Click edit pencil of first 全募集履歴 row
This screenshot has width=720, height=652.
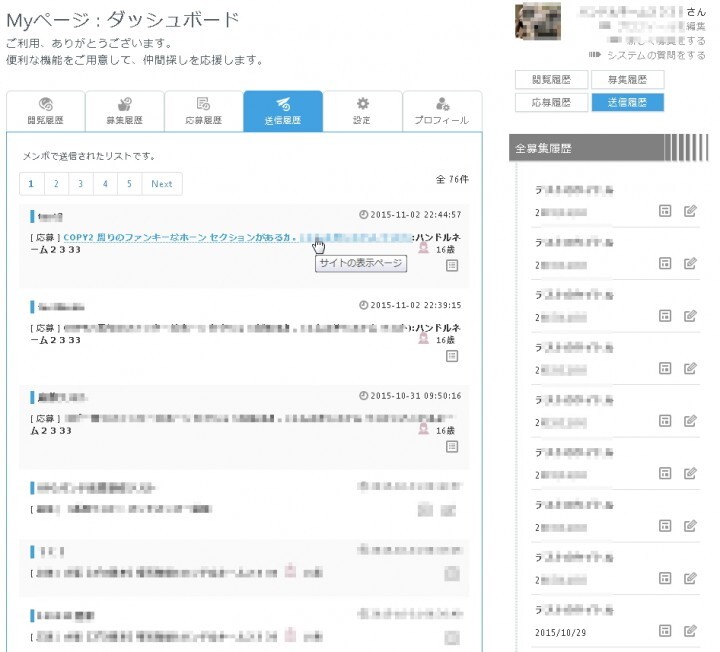point(690,211)
